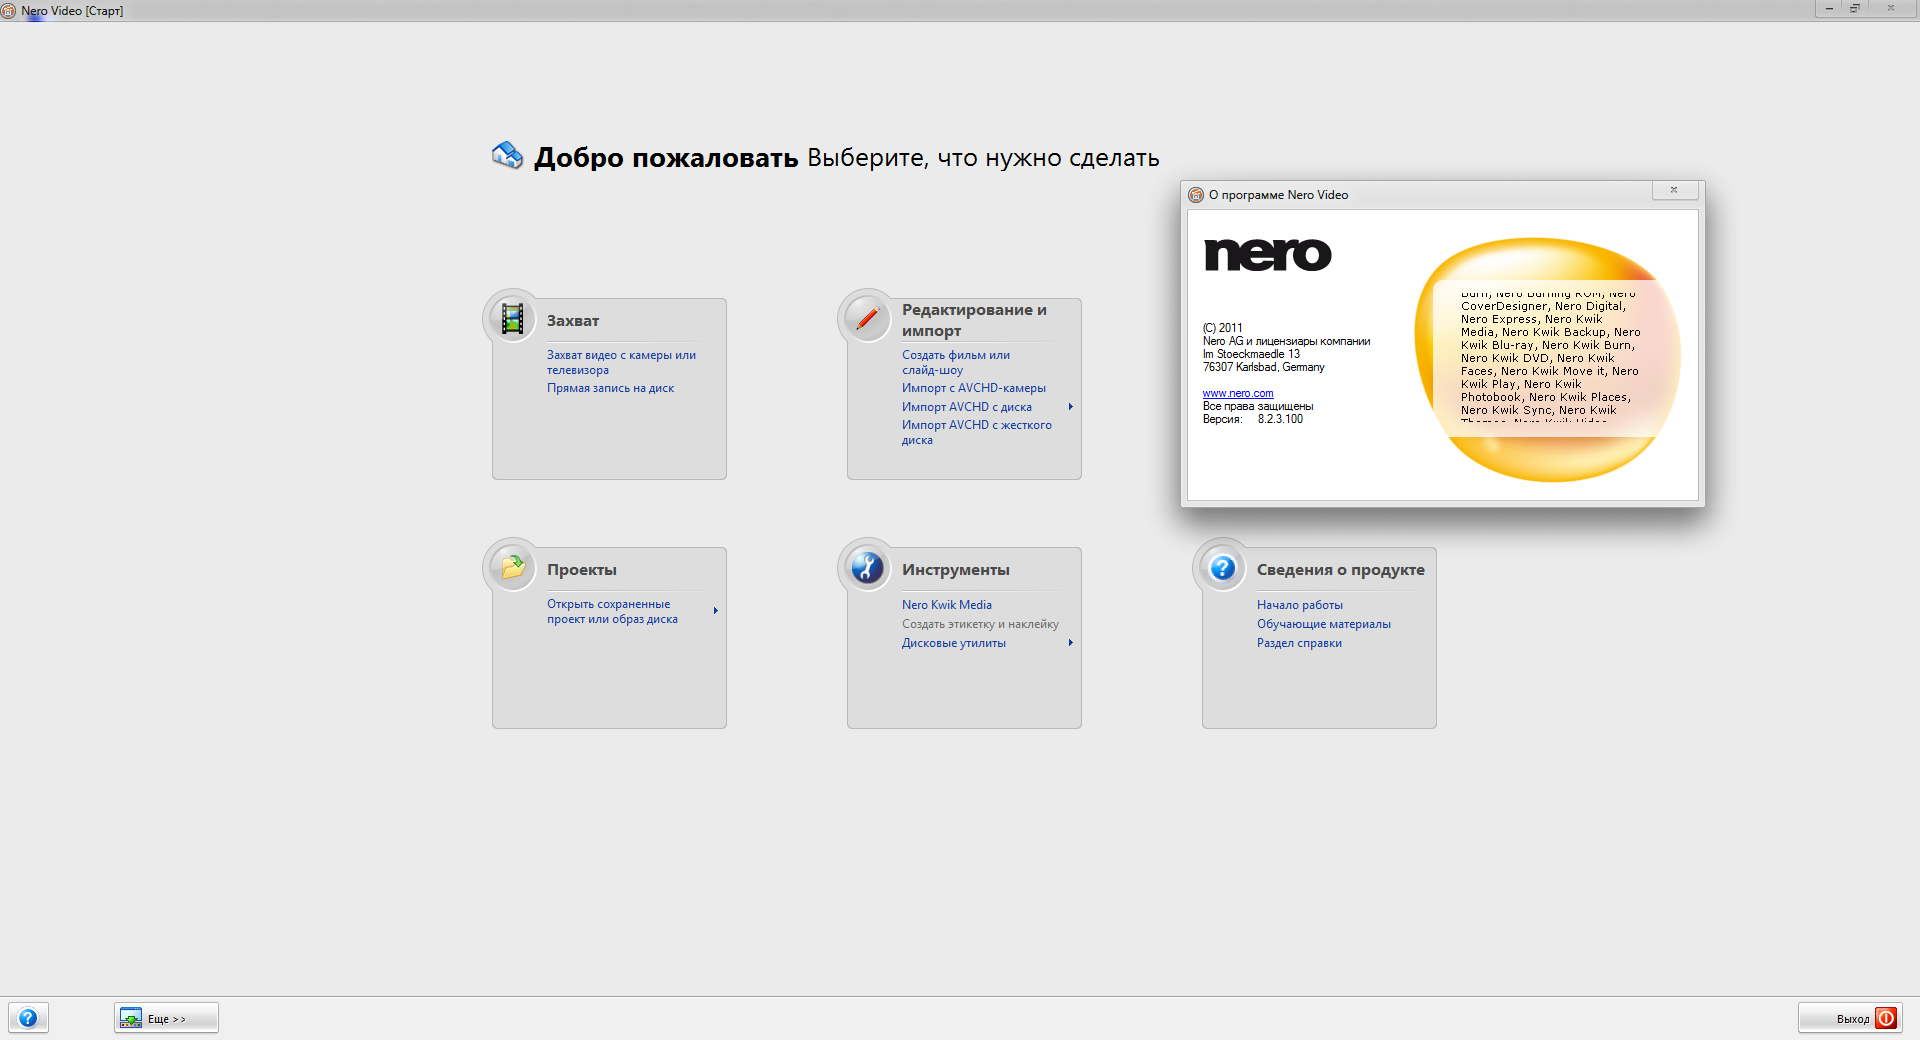
Task: Click the Еще >> button
Action: [x=166, y=1018]
